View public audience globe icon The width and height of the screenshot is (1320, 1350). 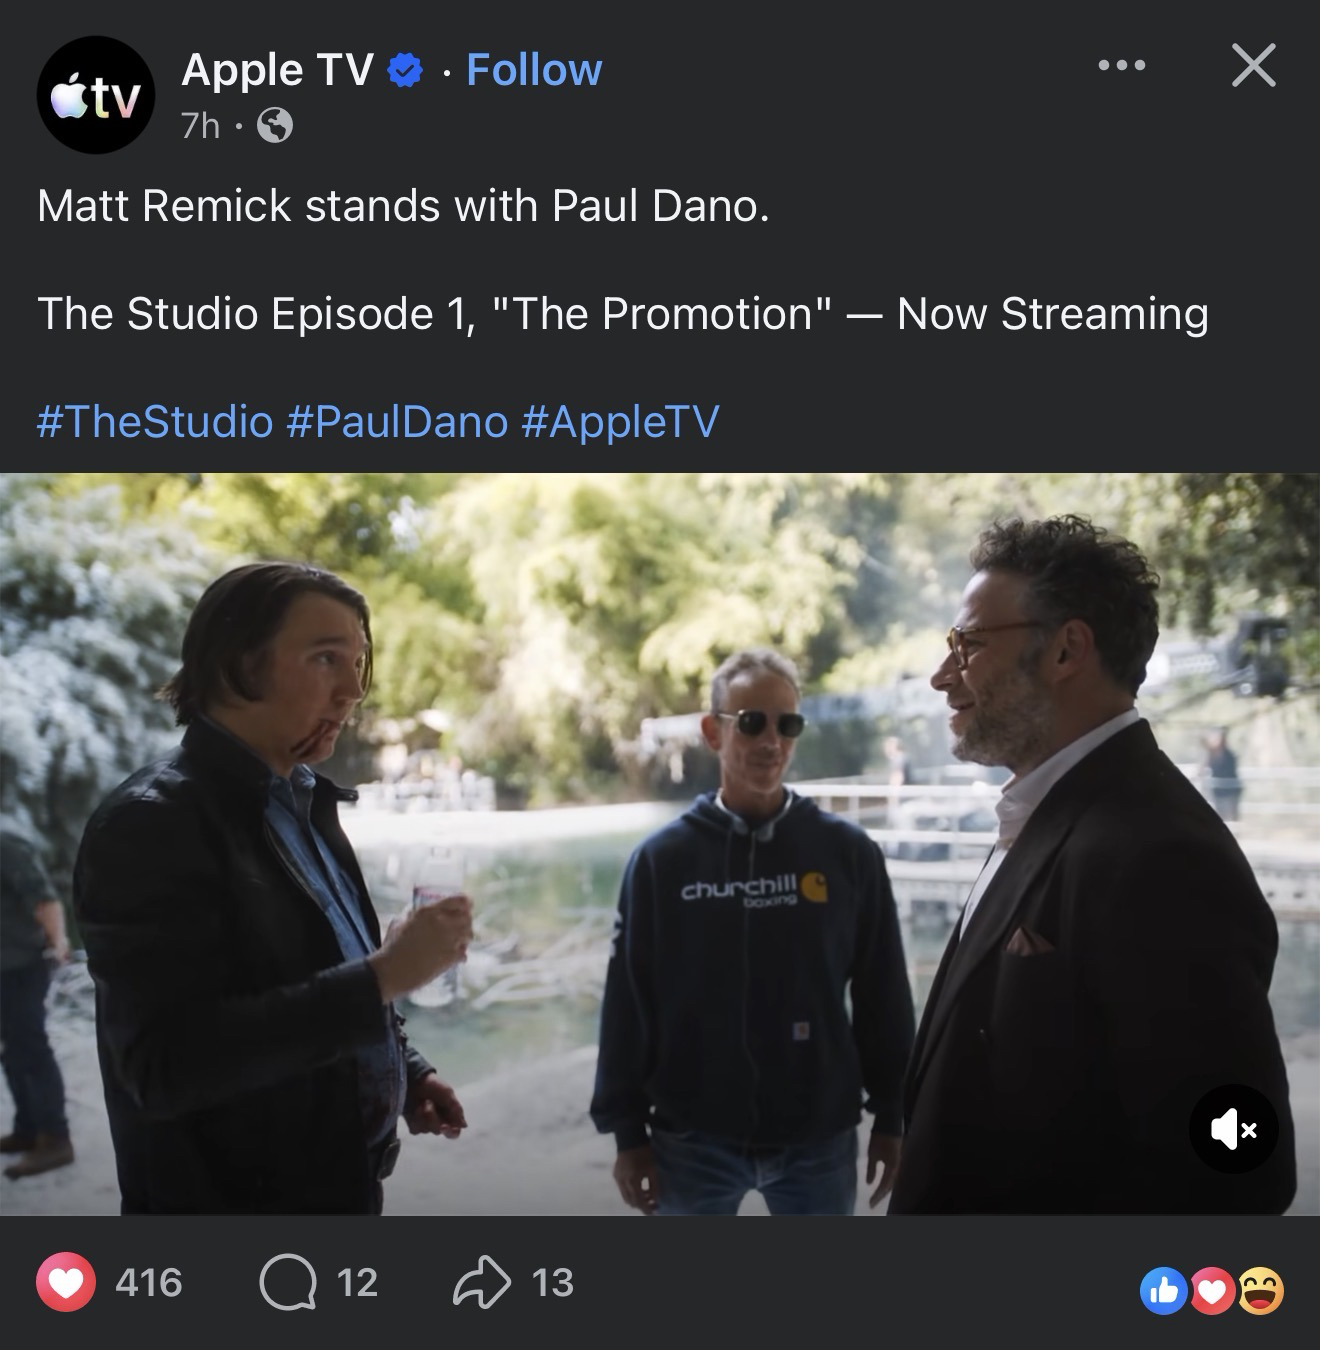coord(275,126)
